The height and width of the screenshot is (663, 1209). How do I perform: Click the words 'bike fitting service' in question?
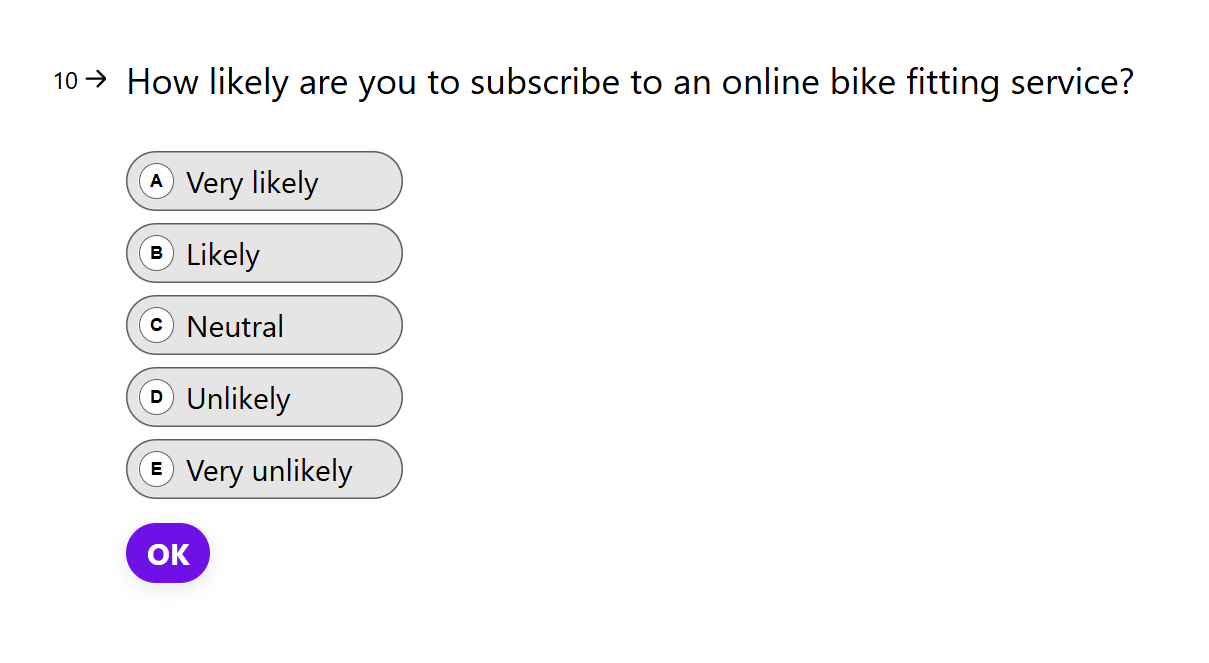(980, 82)
